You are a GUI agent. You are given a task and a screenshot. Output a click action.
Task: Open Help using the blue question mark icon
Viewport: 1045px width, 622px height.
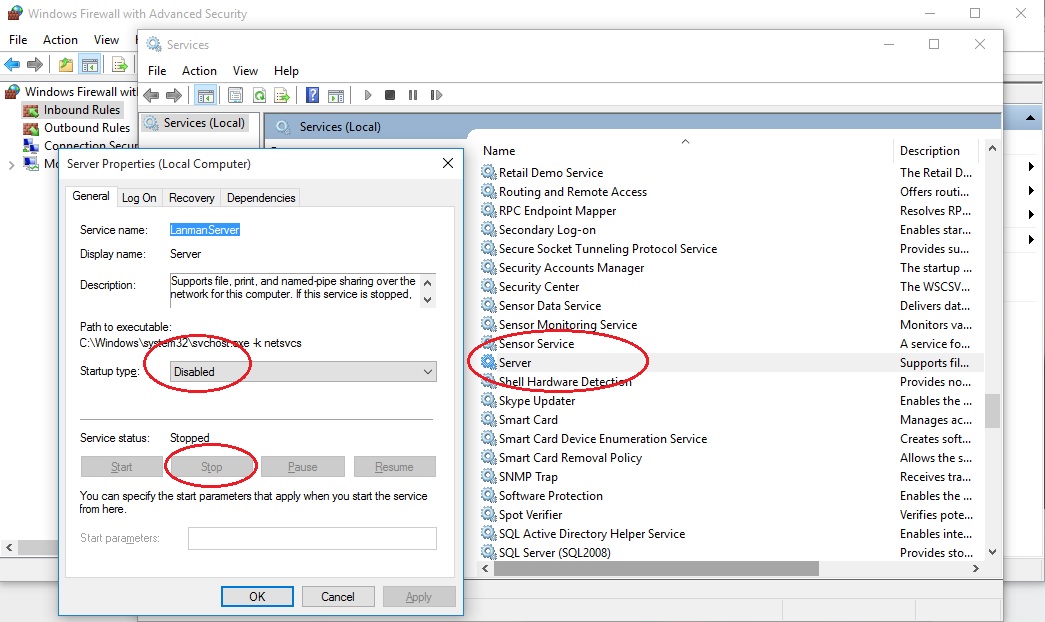pos(312,95)
